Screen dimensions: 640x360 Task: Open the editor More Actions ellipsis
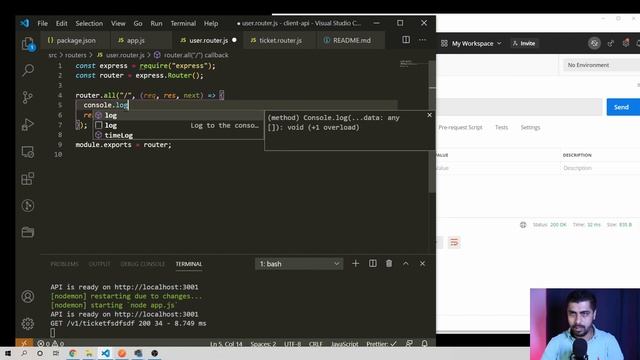point(422,40)
